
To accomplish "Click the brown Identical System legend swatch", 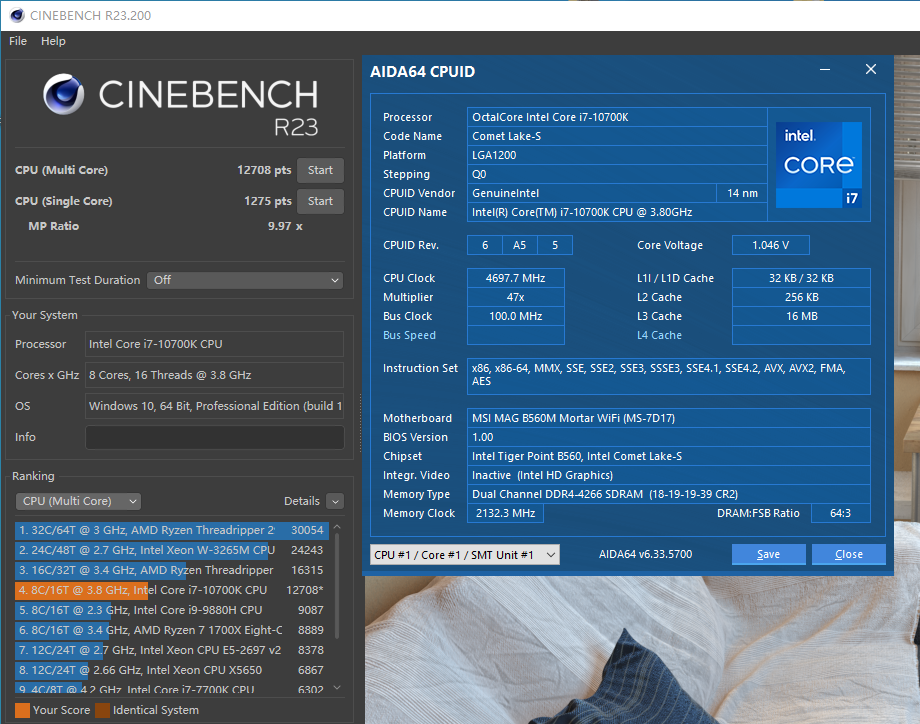I will tap(103, 711).
